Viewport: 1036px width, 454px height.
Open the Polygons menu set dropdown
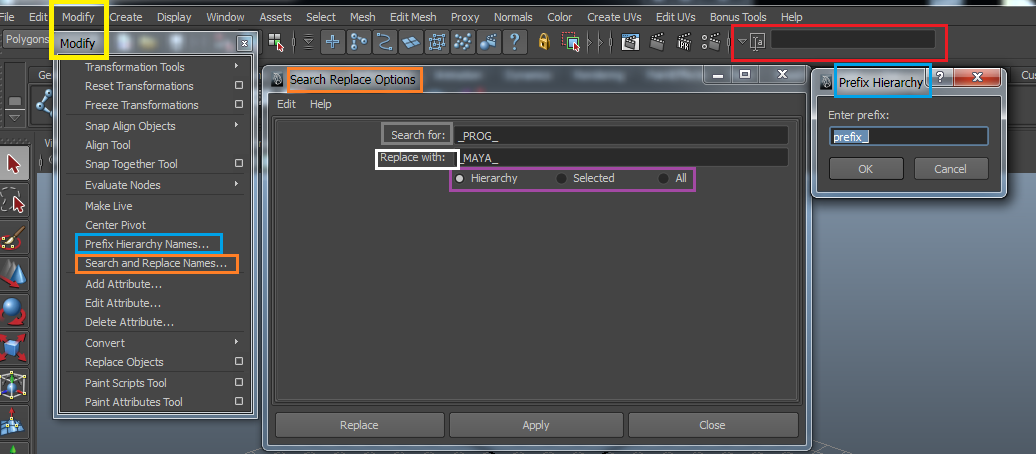point(26,40)
